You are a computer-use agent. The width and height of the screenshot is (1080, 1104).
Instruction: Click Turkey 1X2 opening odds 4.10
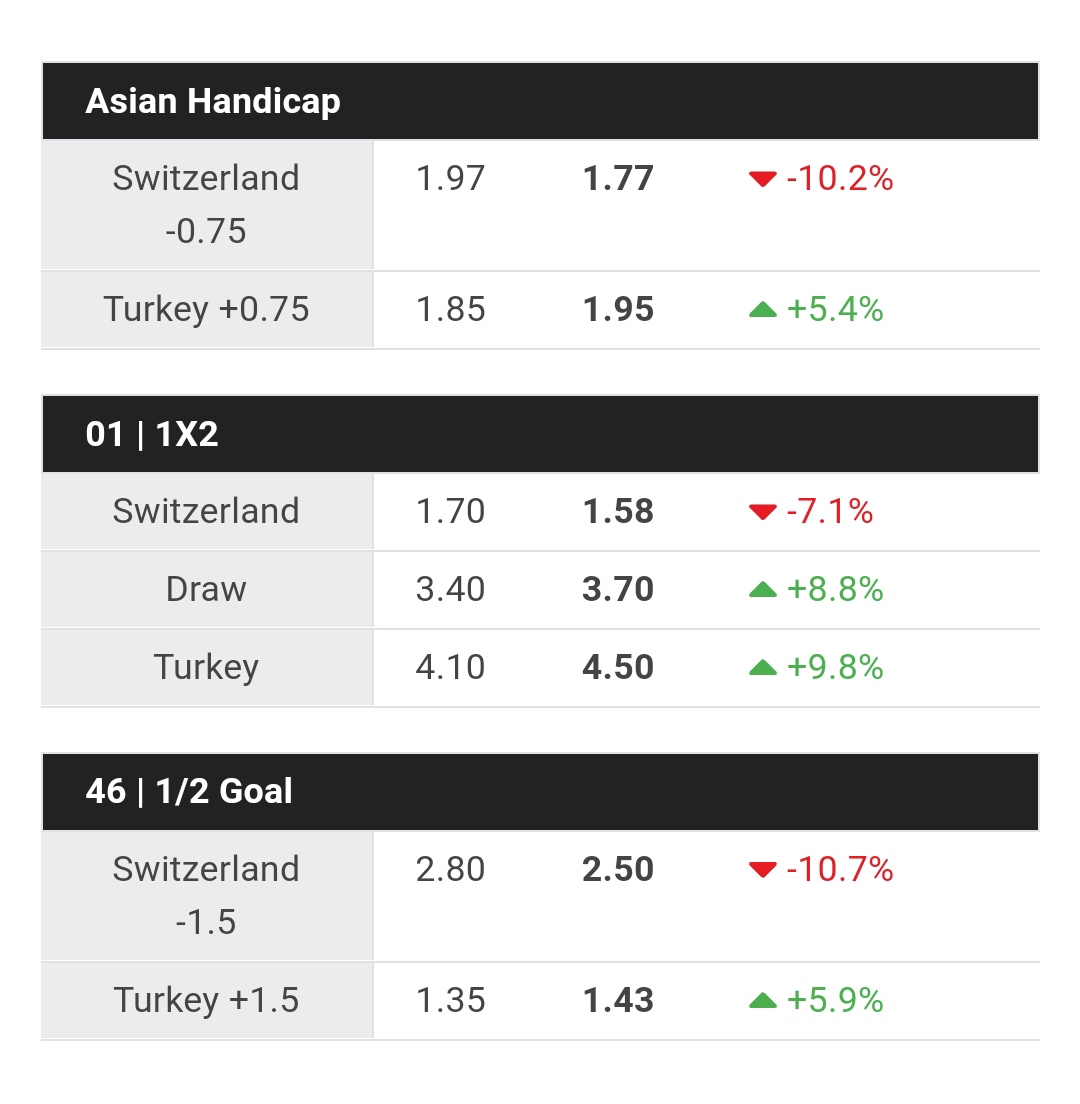click(x=450, y=668)
